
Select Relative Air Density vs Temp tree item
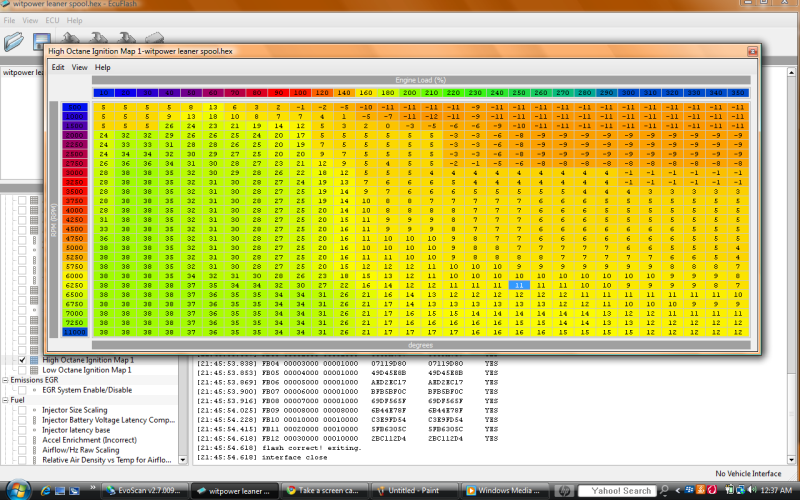tap(107, 460)
